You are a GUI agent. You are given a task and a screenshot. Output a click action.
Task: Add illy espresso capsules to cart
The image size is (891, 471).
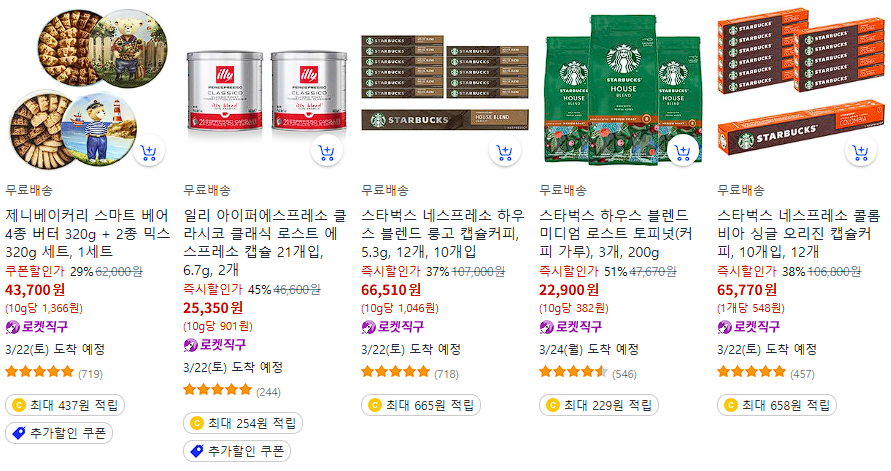(x=327, y=152)
